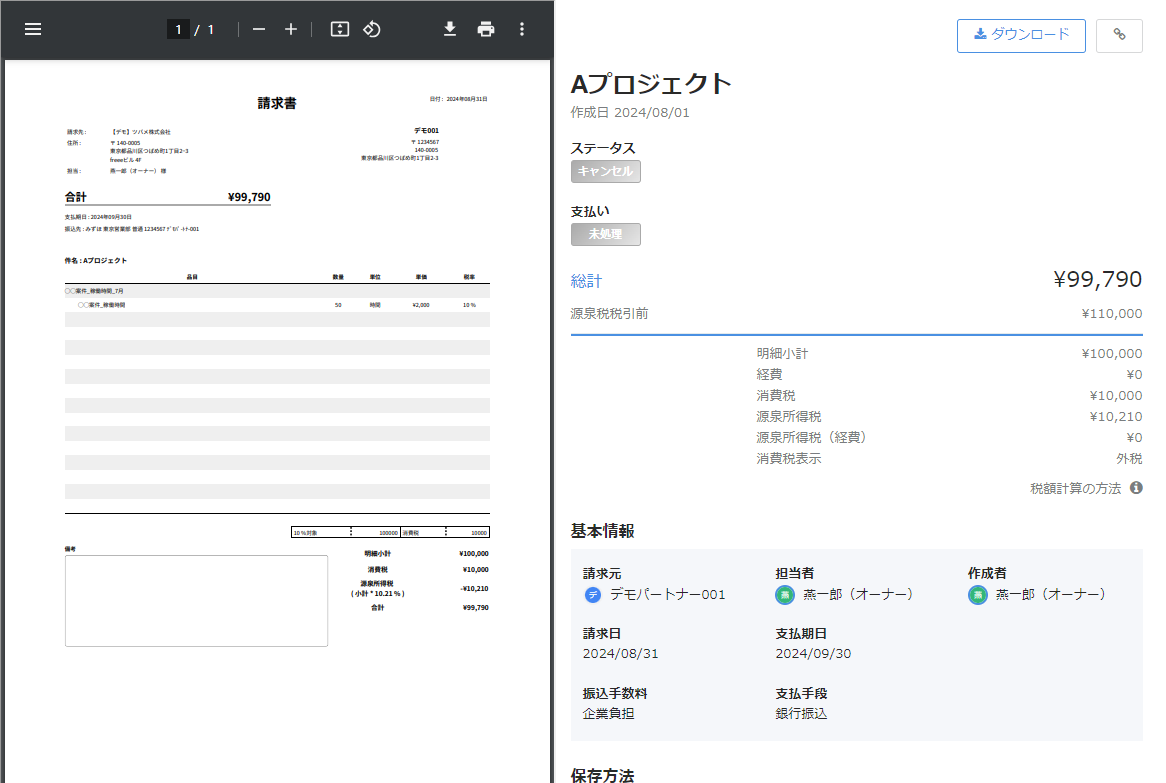The width and height of the screenshot is (1166, 783).
Task: Zoom in the PDF preview
Action: click(x=291, y=29)
